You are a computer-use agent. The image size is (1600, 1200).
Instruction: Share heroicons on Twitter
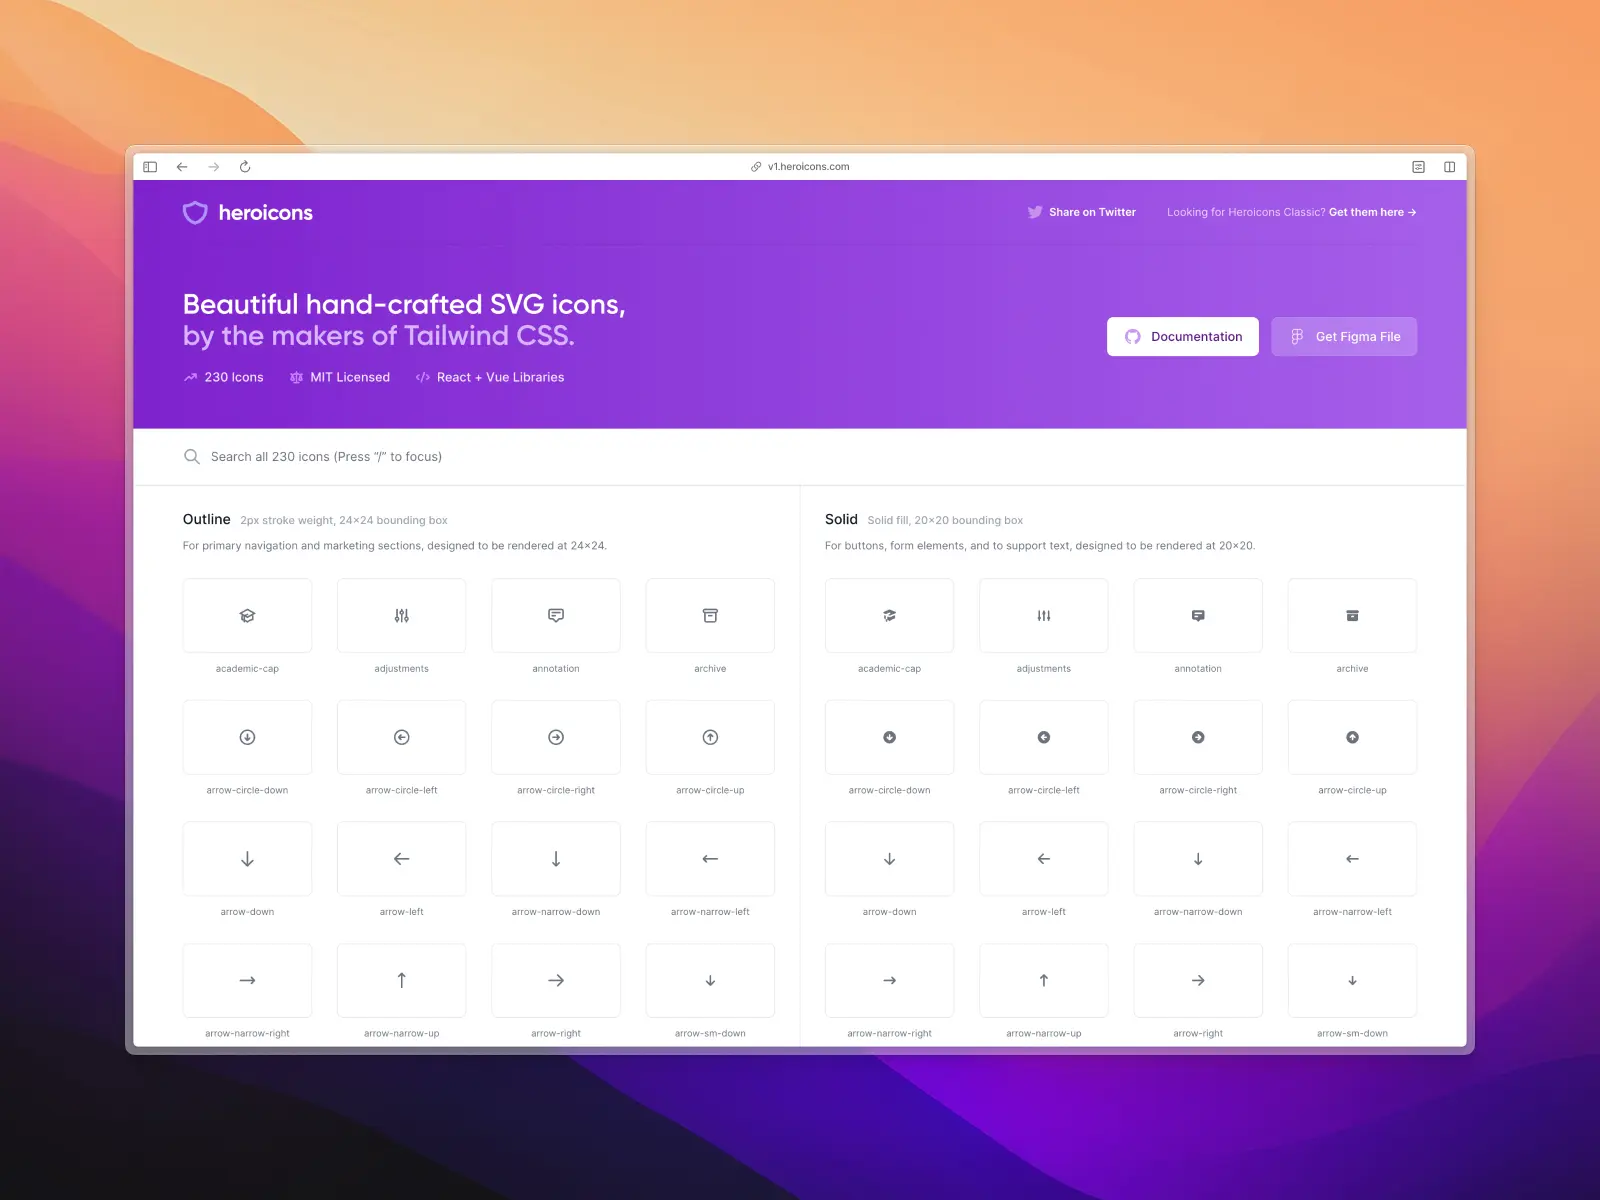[x=1082, y=212]
